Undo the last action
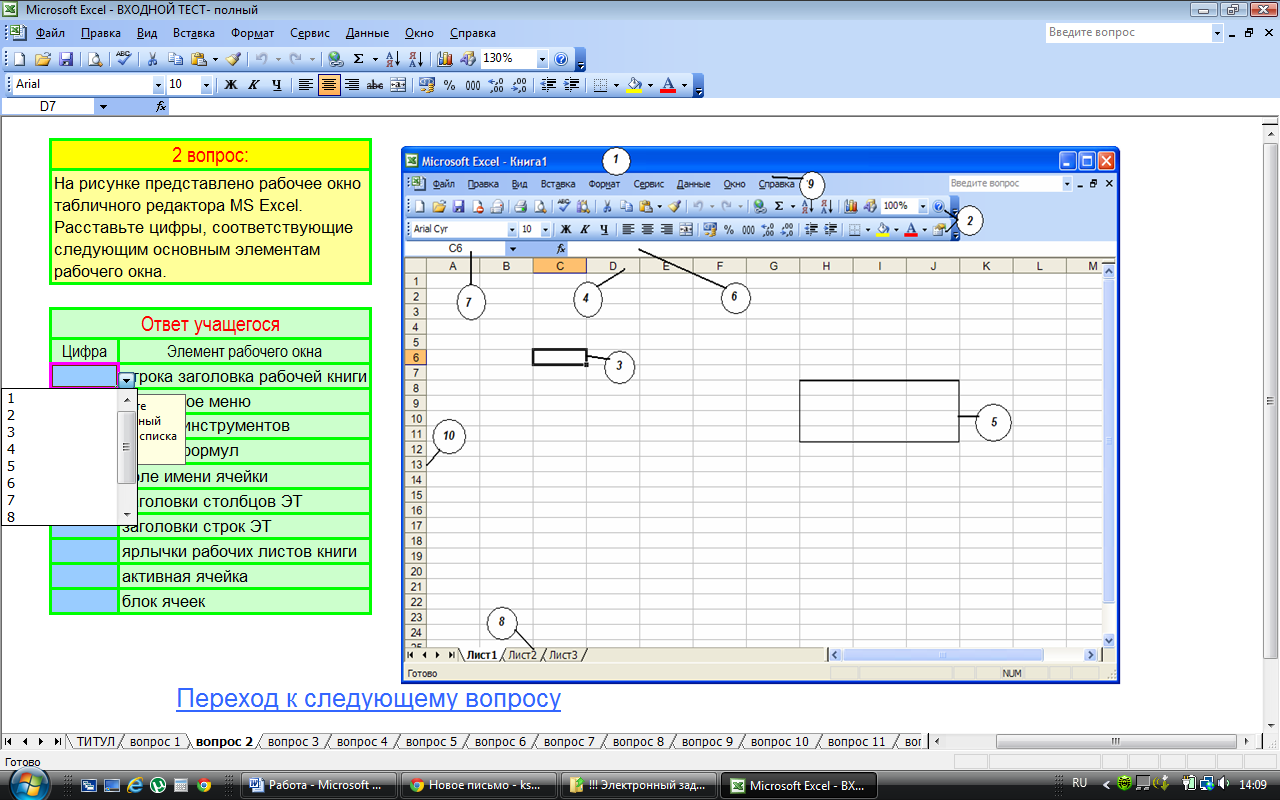The width and height of the screenshot is (1280, 800). point(261,59)
